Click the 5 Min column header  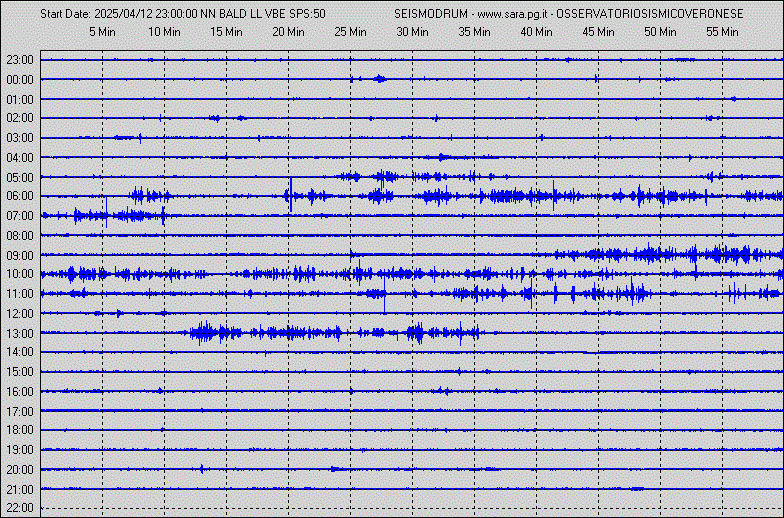[102, 32]
